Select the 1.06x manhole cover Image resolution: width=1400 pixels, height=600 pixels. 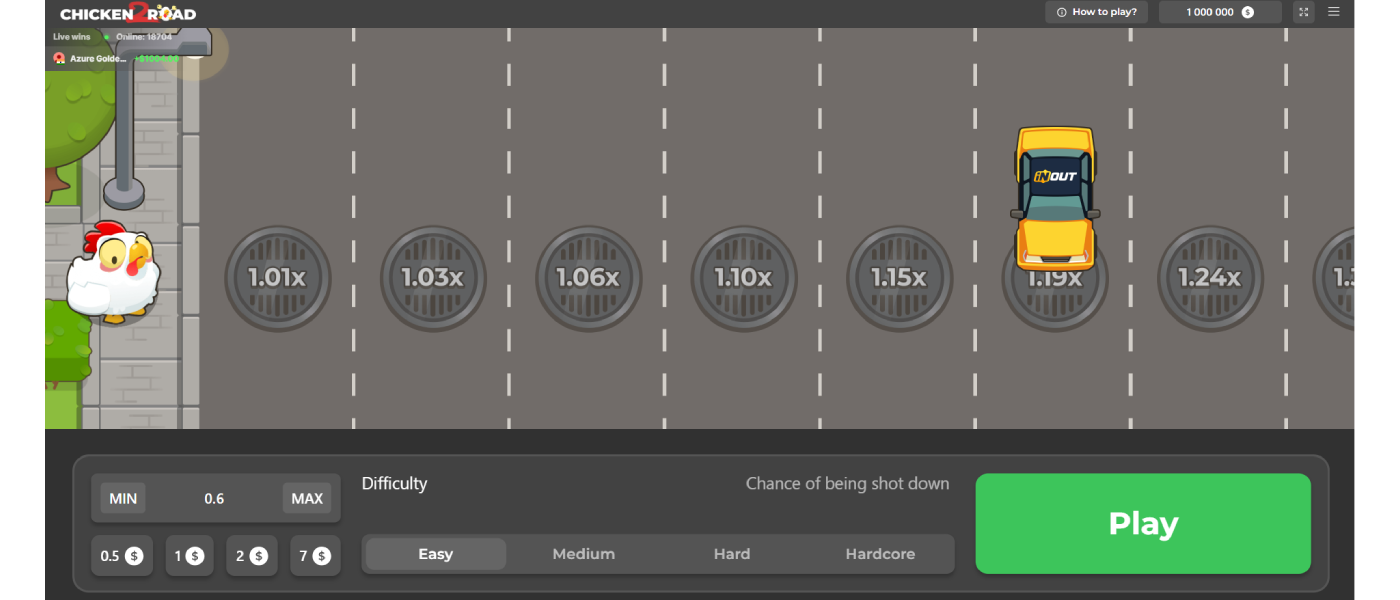pyautogui.click(x=588, y=278)
